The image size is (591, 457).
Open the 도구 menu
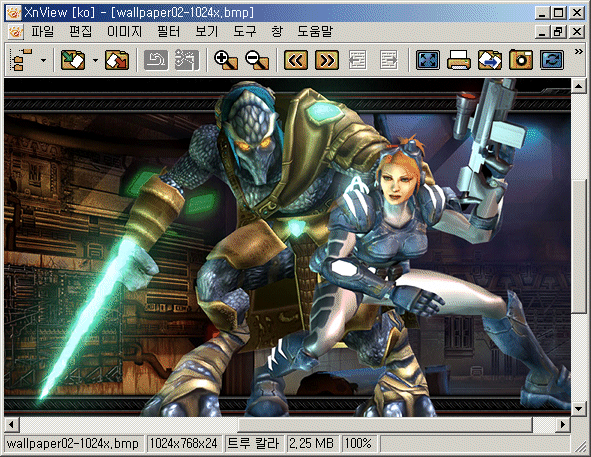245,31
